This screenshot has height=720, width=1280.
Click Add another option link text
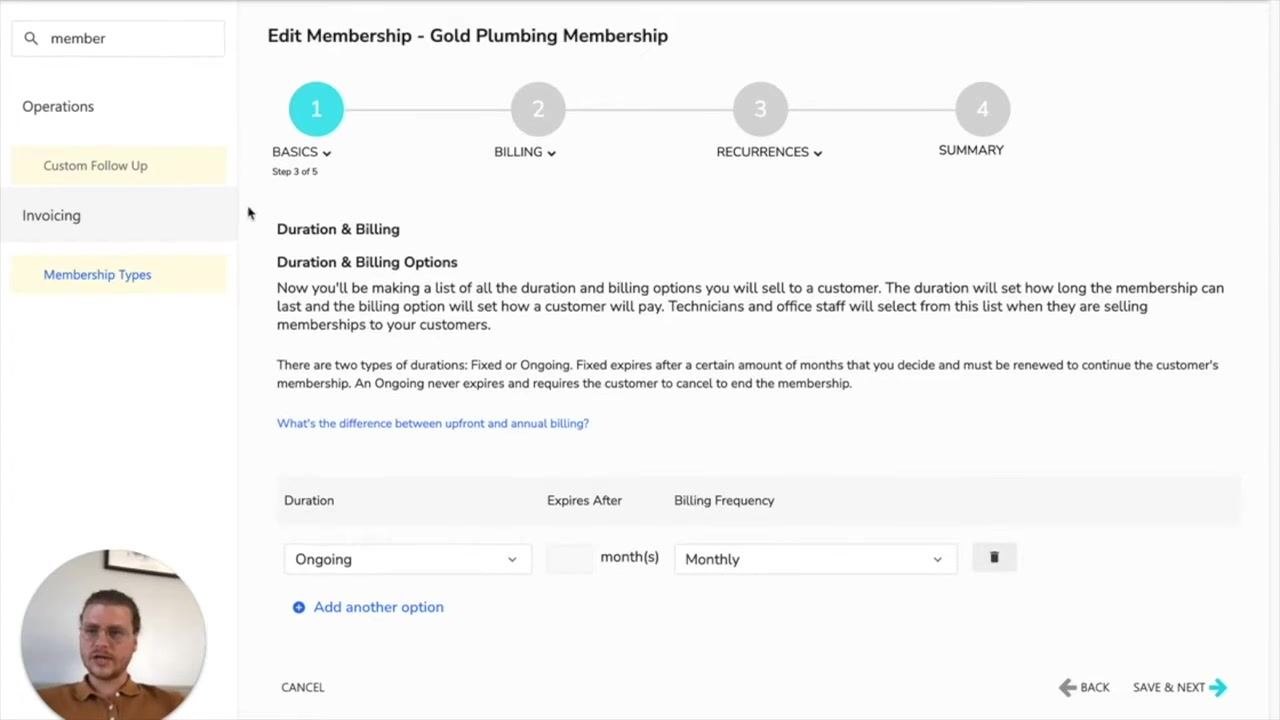click(379, 607)
